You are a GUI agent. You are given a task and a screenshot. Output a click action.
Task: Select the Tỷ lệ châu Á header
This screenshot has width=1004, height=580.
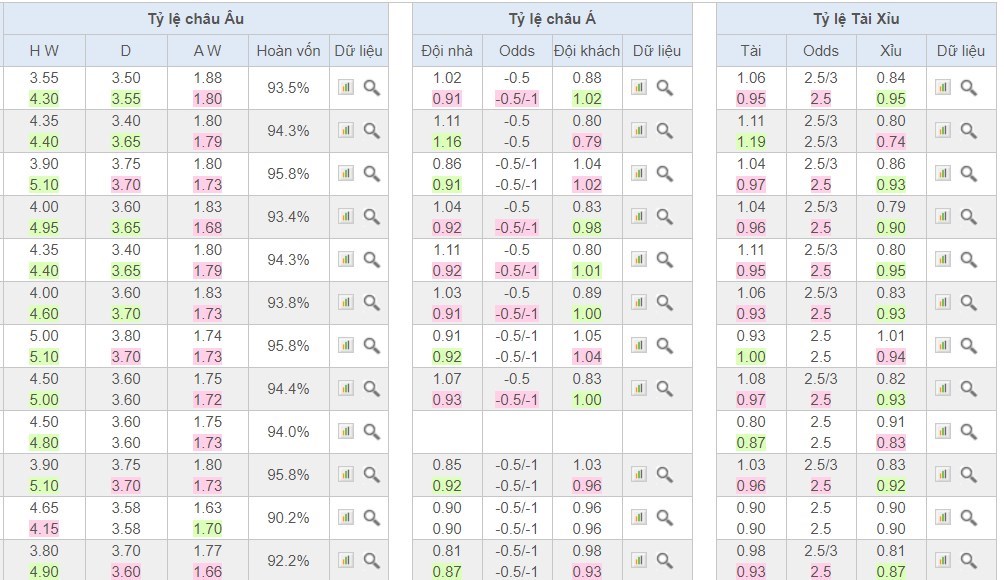click(x=552, y=19)
